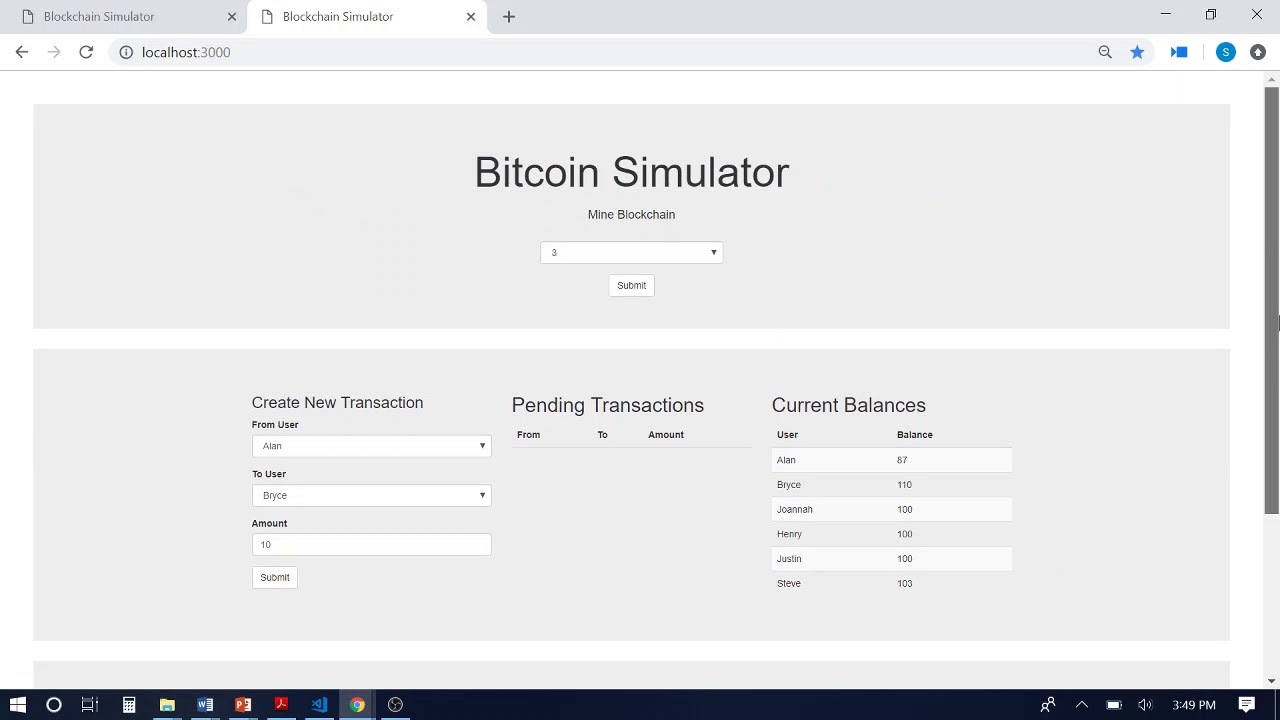Click the Chrome icon on taskbar

click(357, 705)
